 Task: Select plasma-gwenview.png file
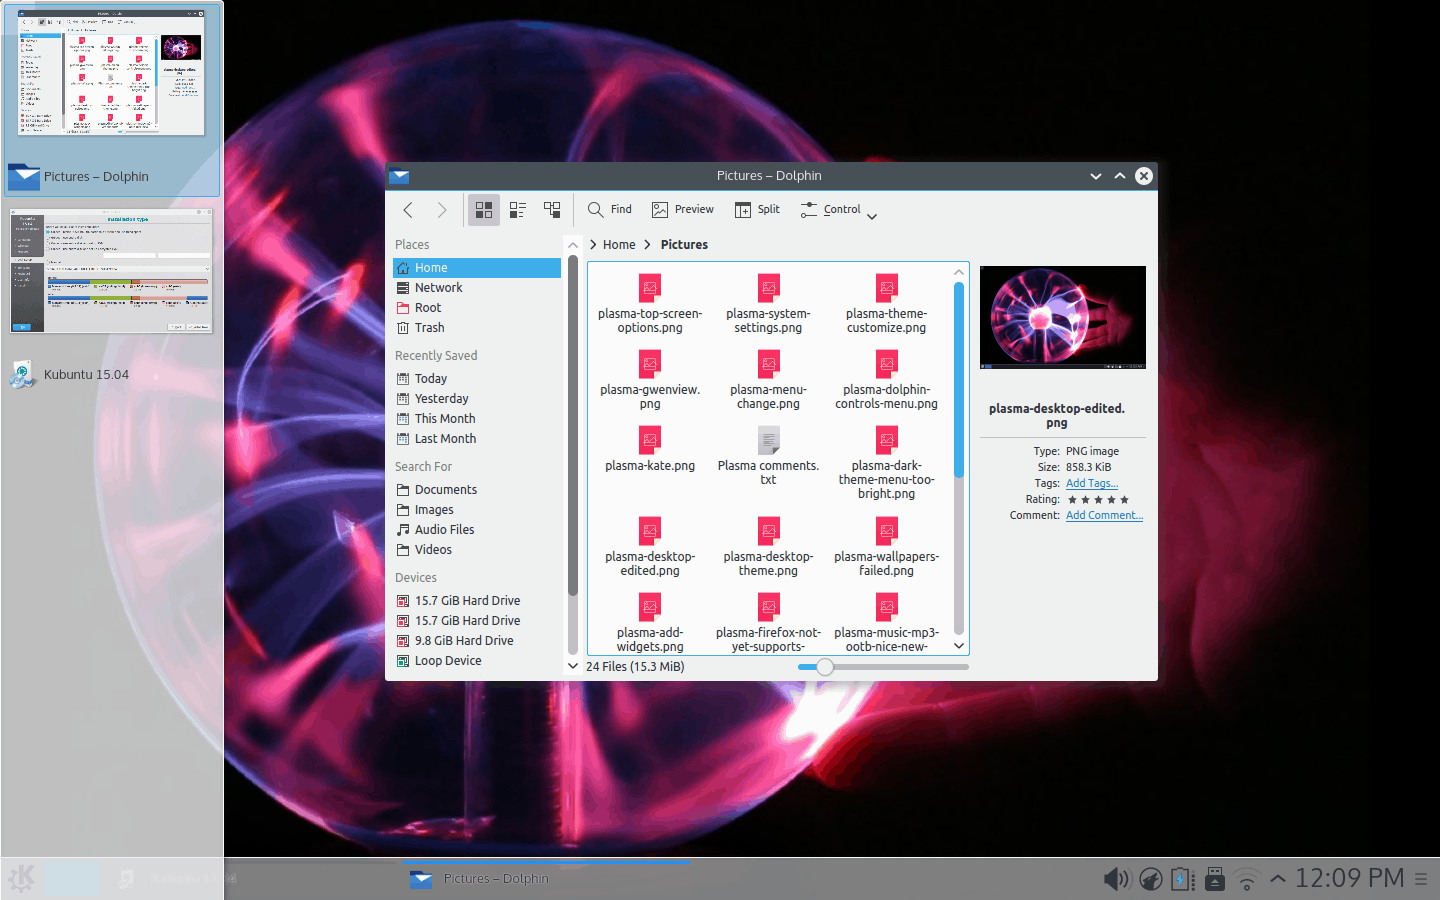point(650,380)
